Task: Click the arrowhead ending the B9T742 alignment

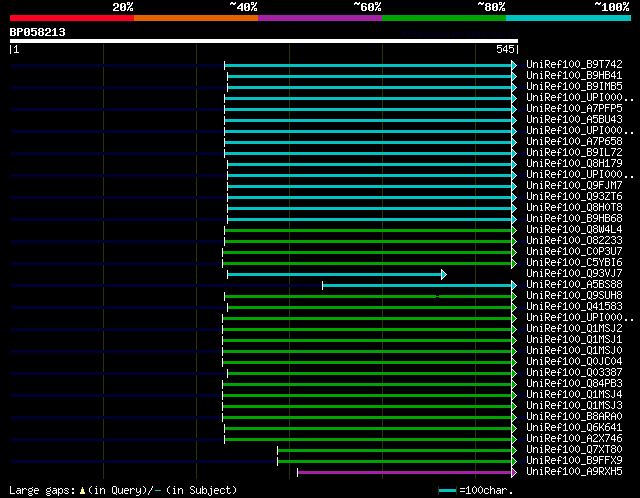Action: [514, 65]
